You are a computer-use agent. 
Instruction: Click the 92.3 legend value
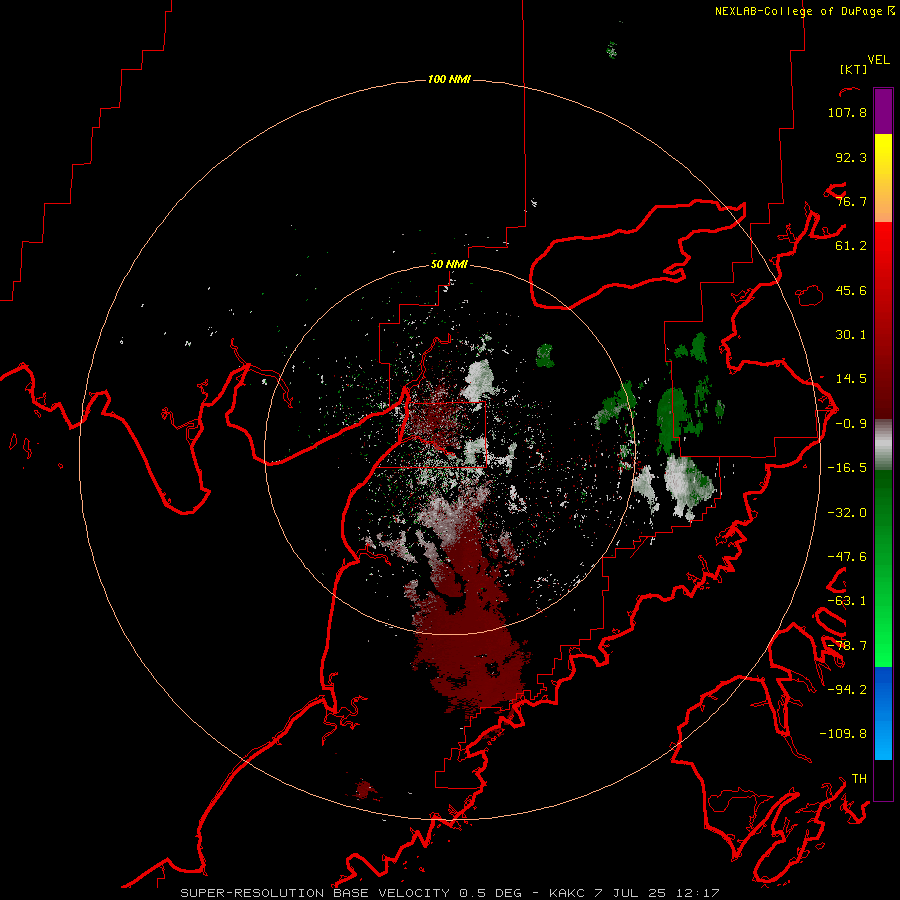[851, 157]
